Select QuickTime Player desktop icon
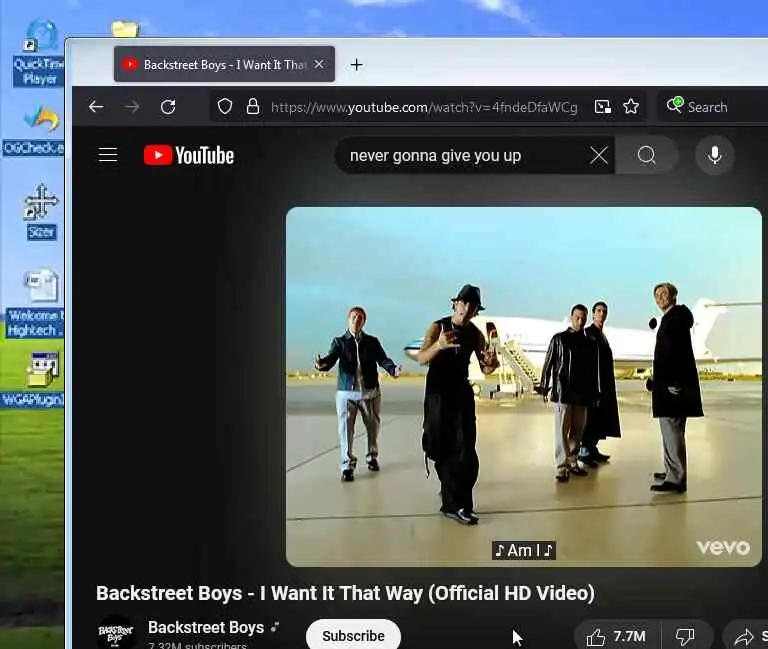Viewport: 768px width, 649px height. point(39,53)
